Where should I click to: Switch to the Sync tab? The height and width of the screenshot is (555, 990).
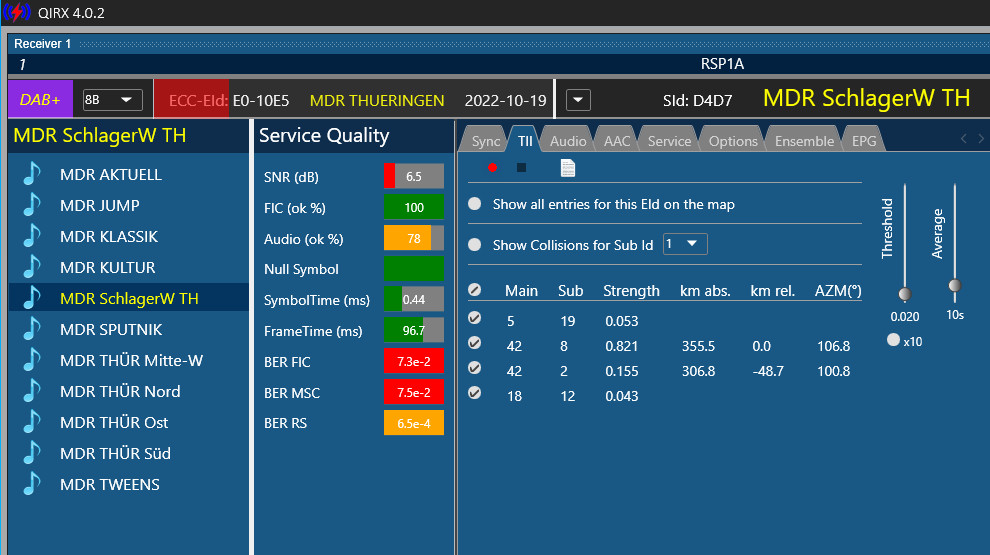pos(486,141)
